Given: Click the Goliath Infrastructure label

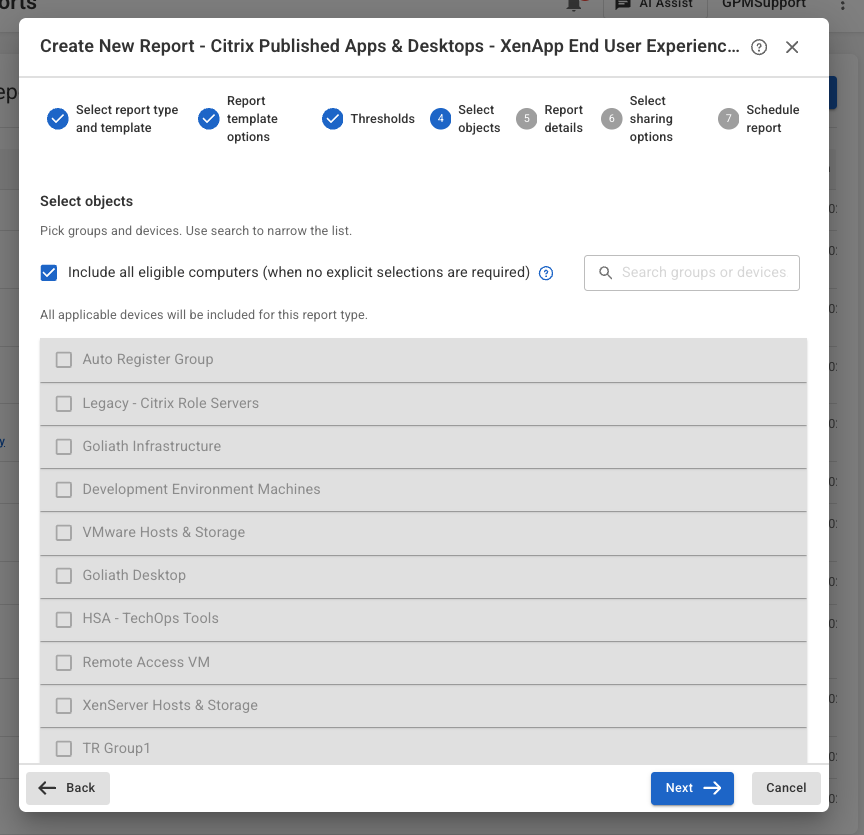Looking at the screenshot, I should click(152, 446).
